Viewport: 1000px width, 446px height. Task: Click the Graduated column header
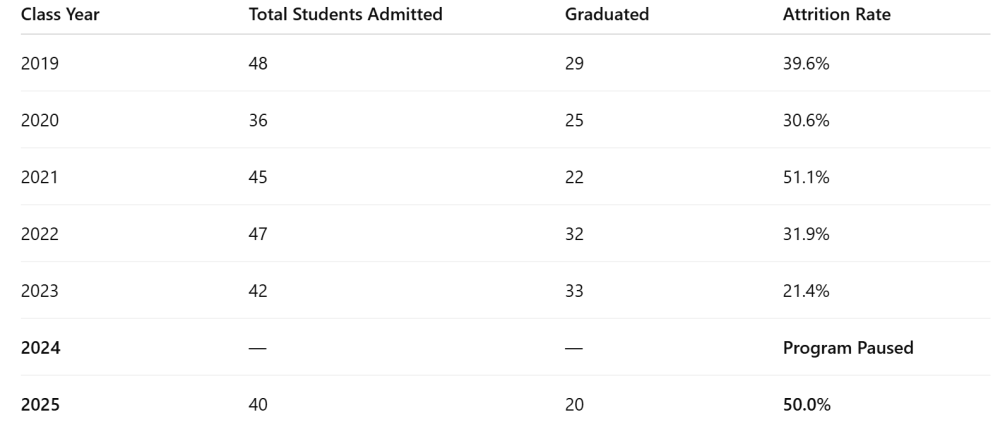607,15
